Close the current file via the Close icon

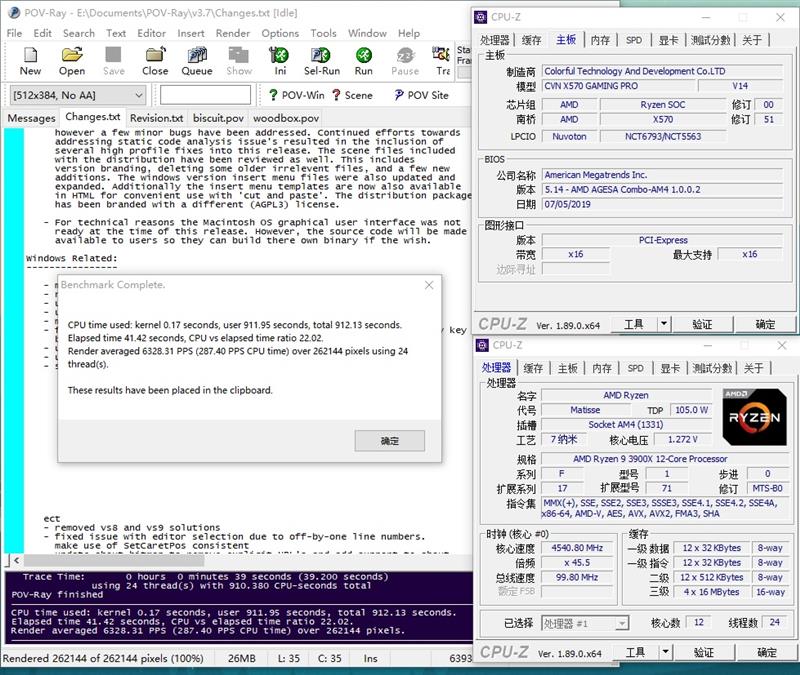[155, 60]
